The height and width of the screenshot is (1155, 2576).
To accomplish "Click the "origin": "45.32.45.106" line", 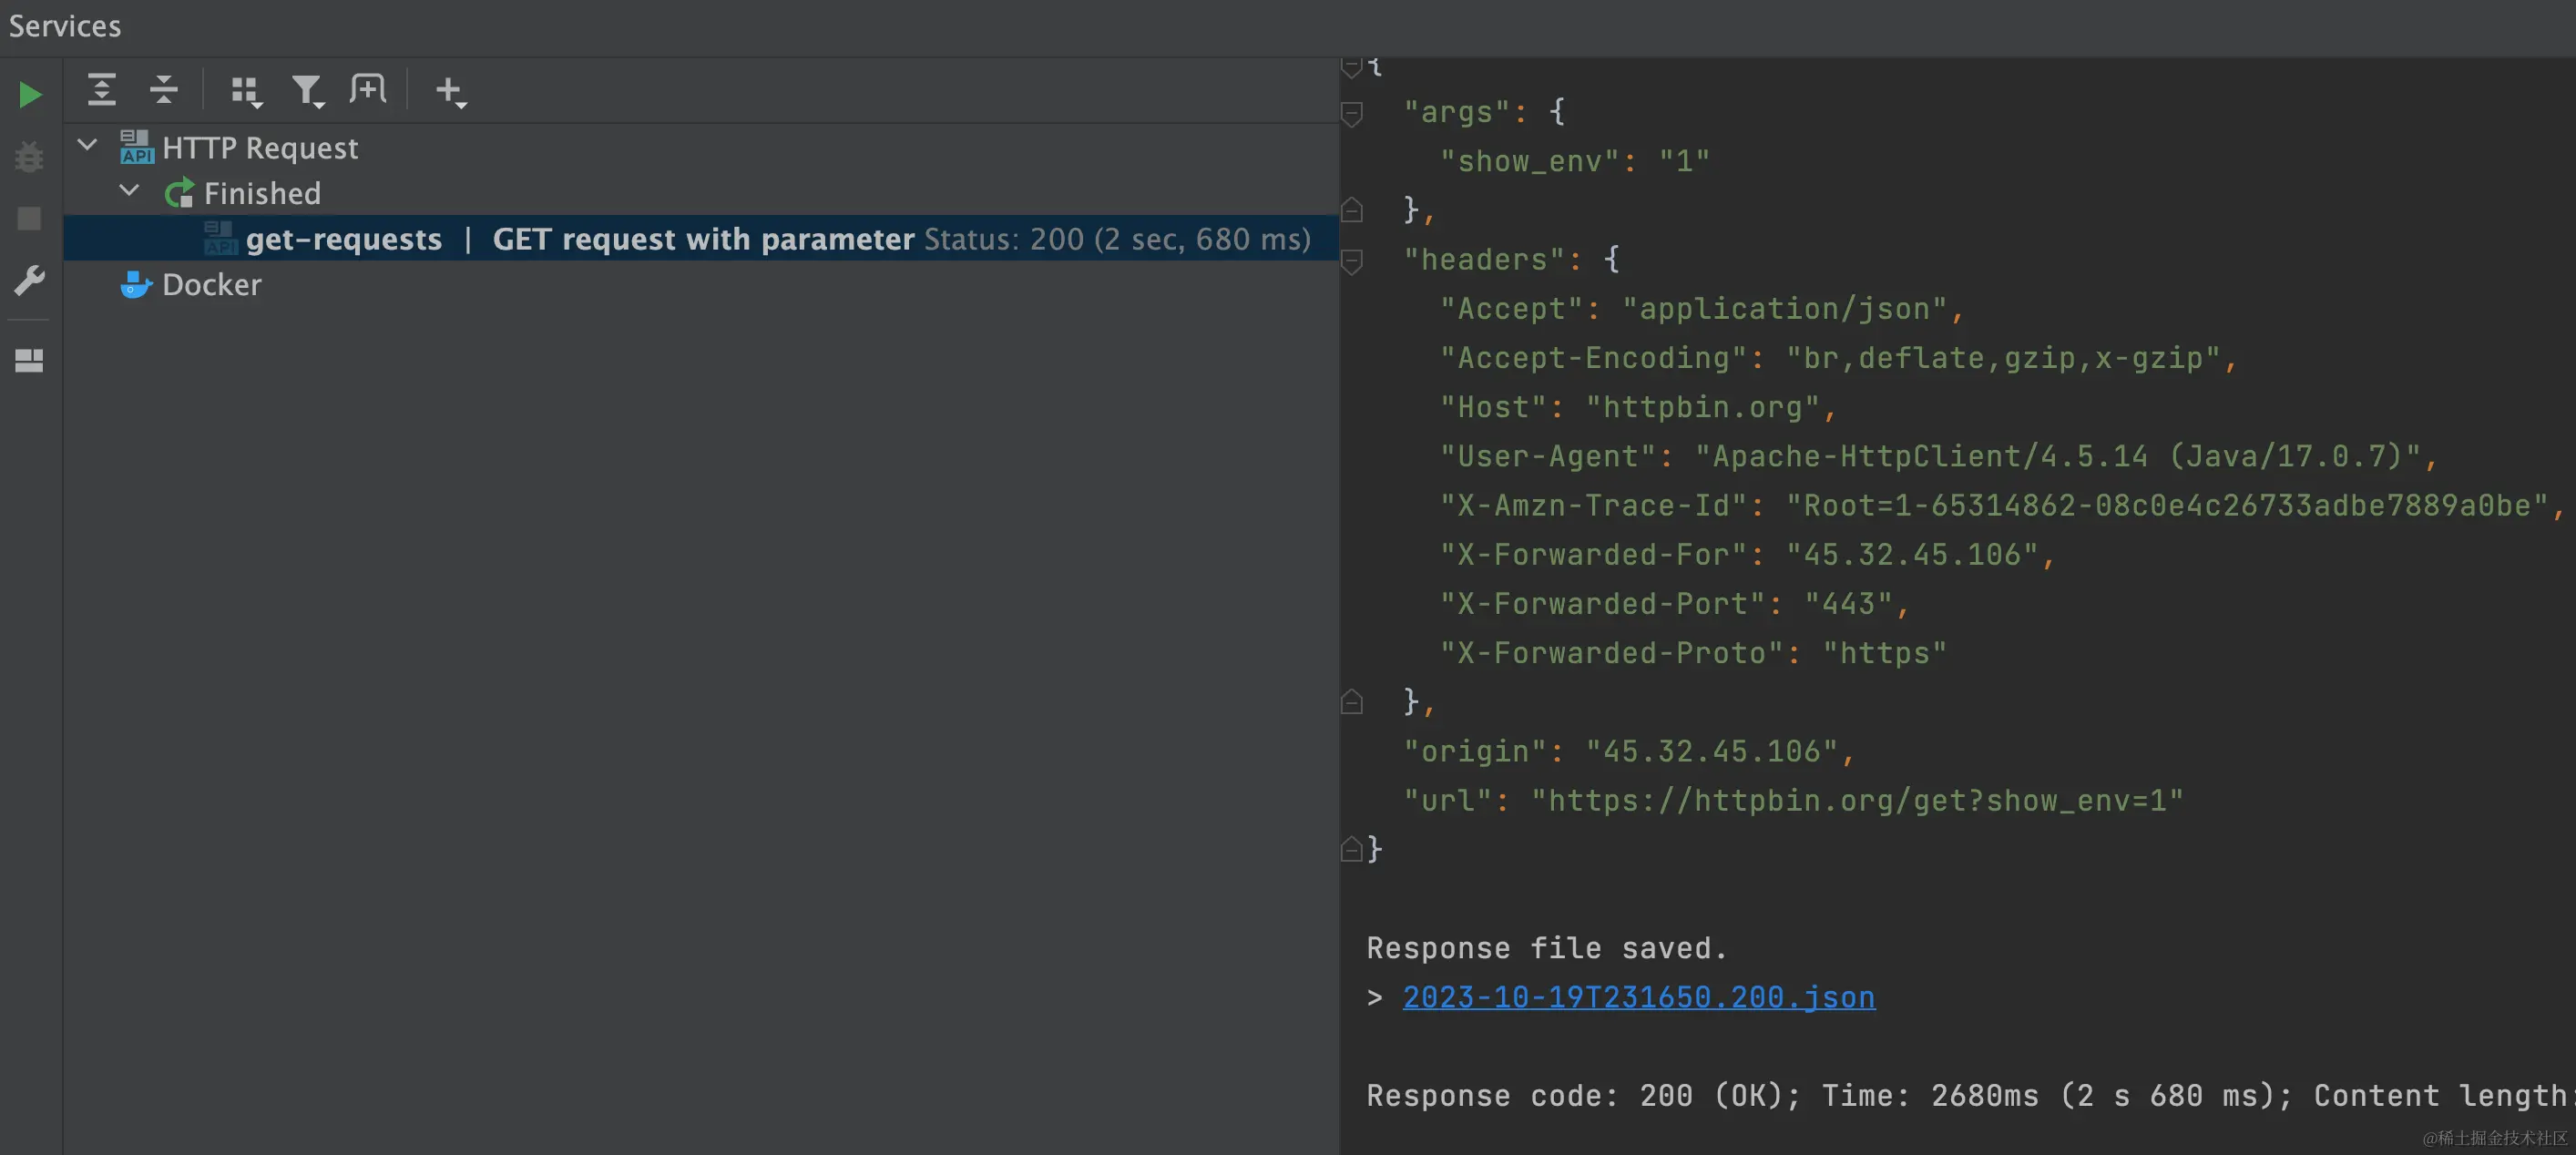I will [x=1629, y=751].
